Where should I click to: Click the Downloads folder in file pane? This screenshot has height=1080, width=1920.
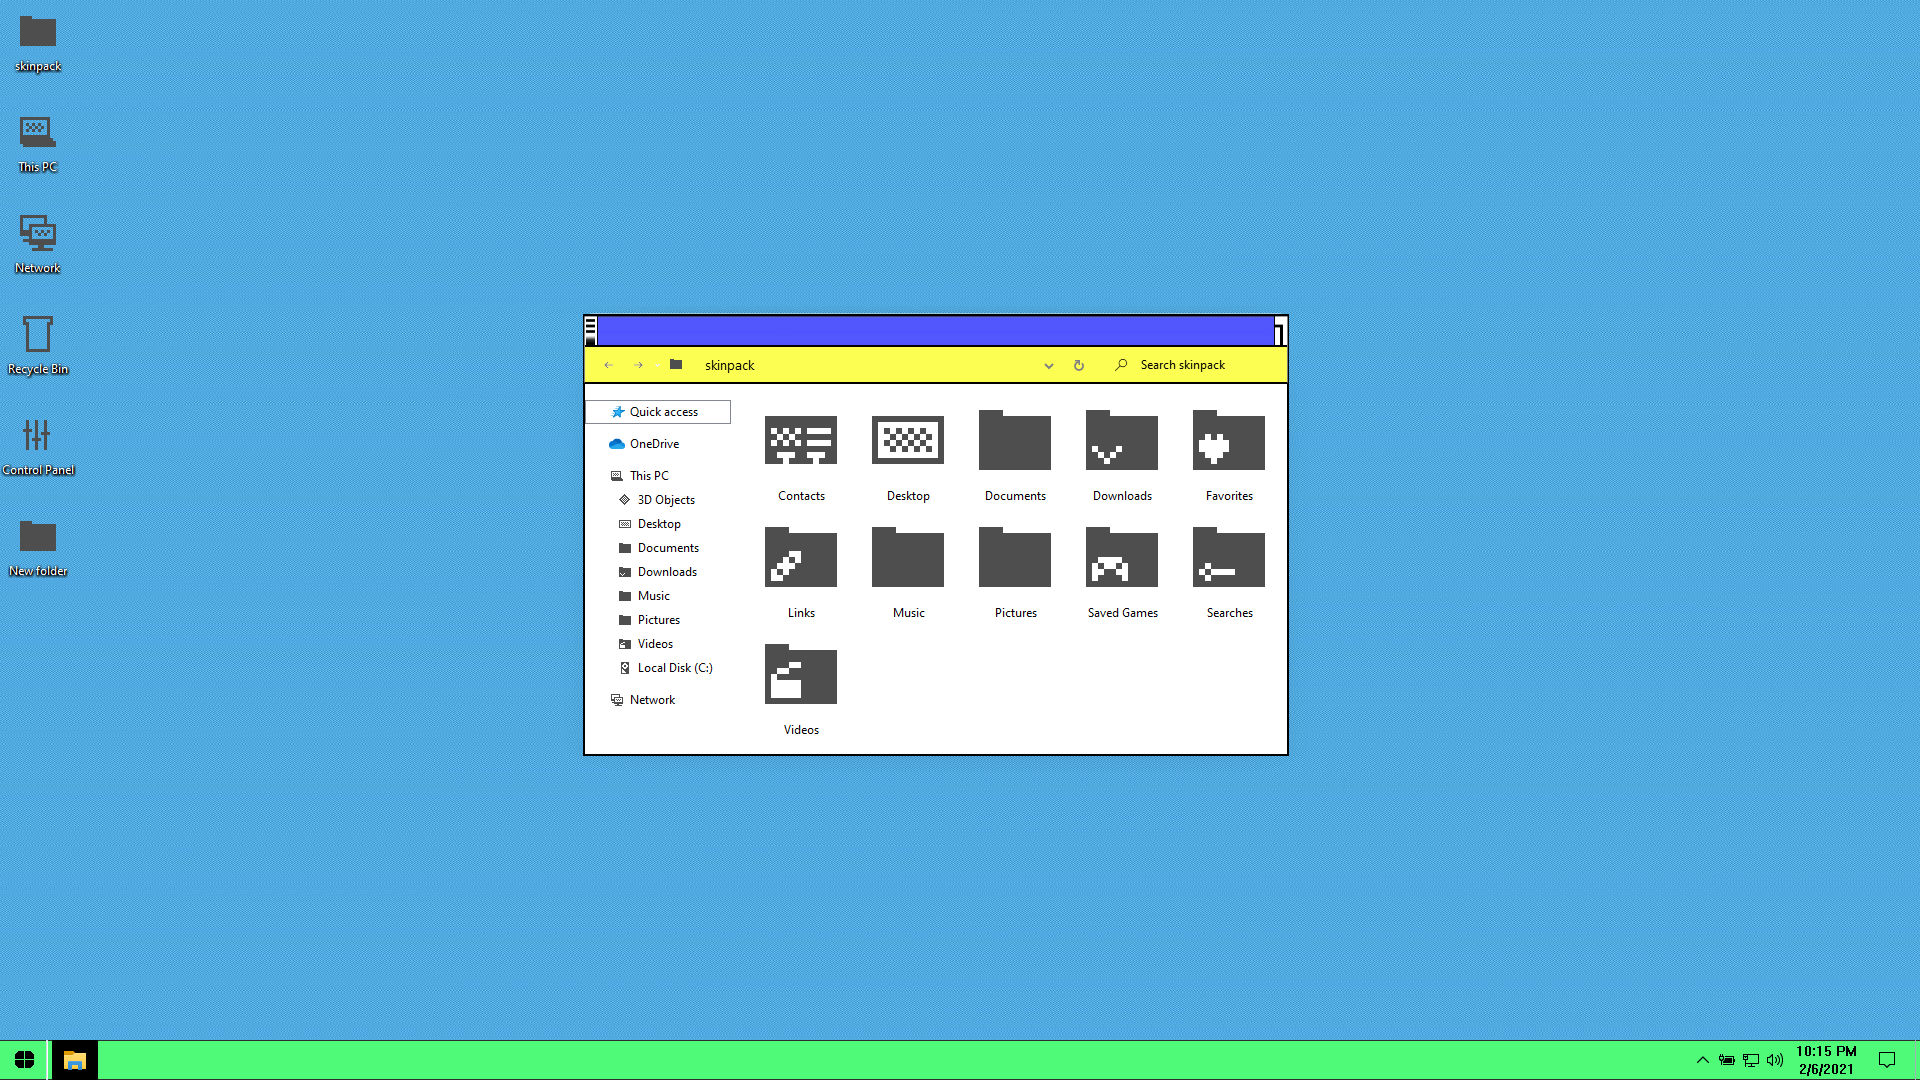point(1122,441)
